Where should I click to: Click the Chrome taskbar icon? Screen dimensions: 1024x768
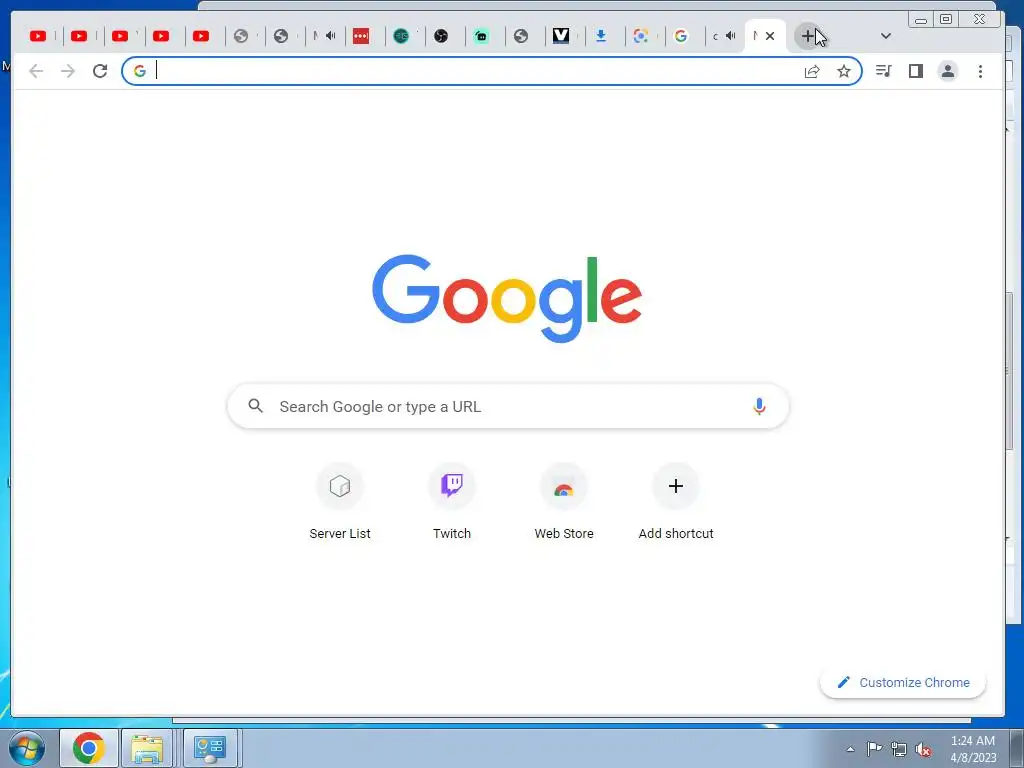pyautogui.click(x=89, y=748)
